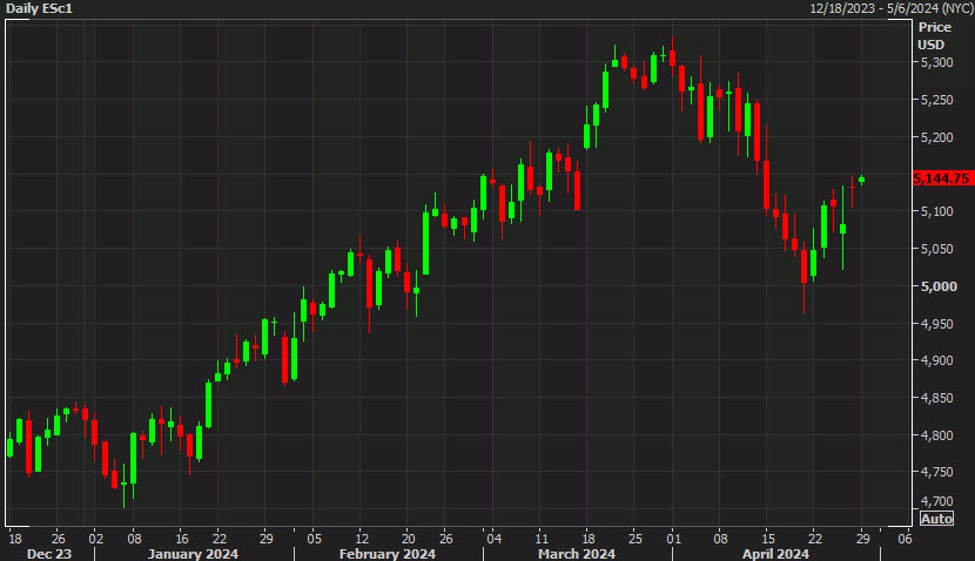Viewport: 975px width, 561px height.
Task: Click the 18 date tick under Dec 23
Action: [x=15, y=539]
